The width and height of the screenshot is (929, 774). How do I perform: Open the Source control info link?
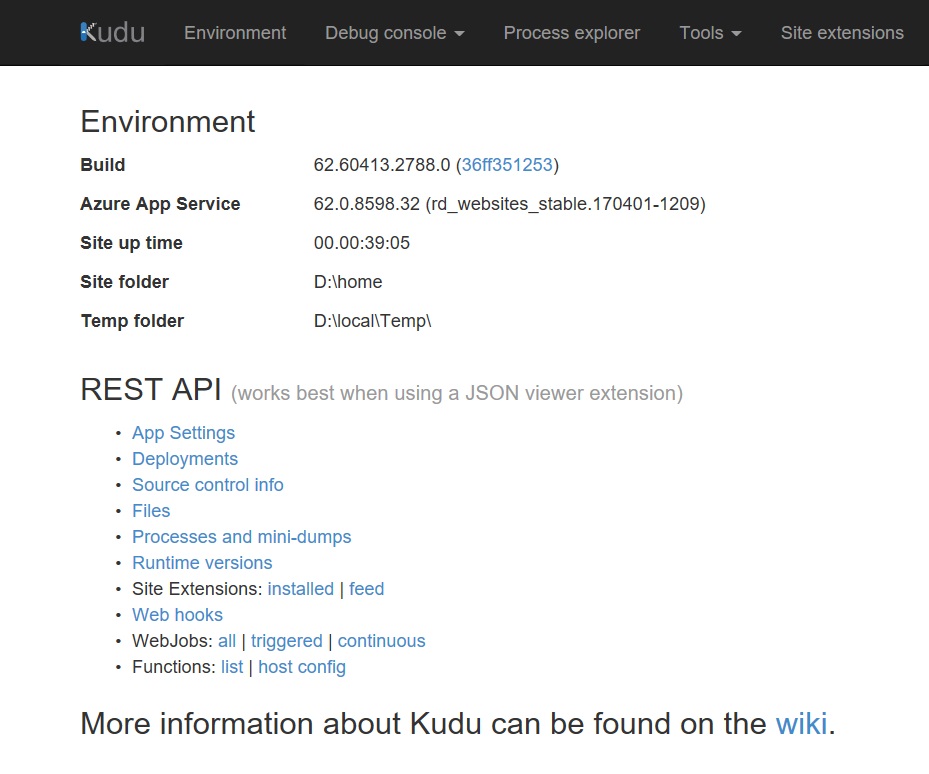[x=208, y=484]
